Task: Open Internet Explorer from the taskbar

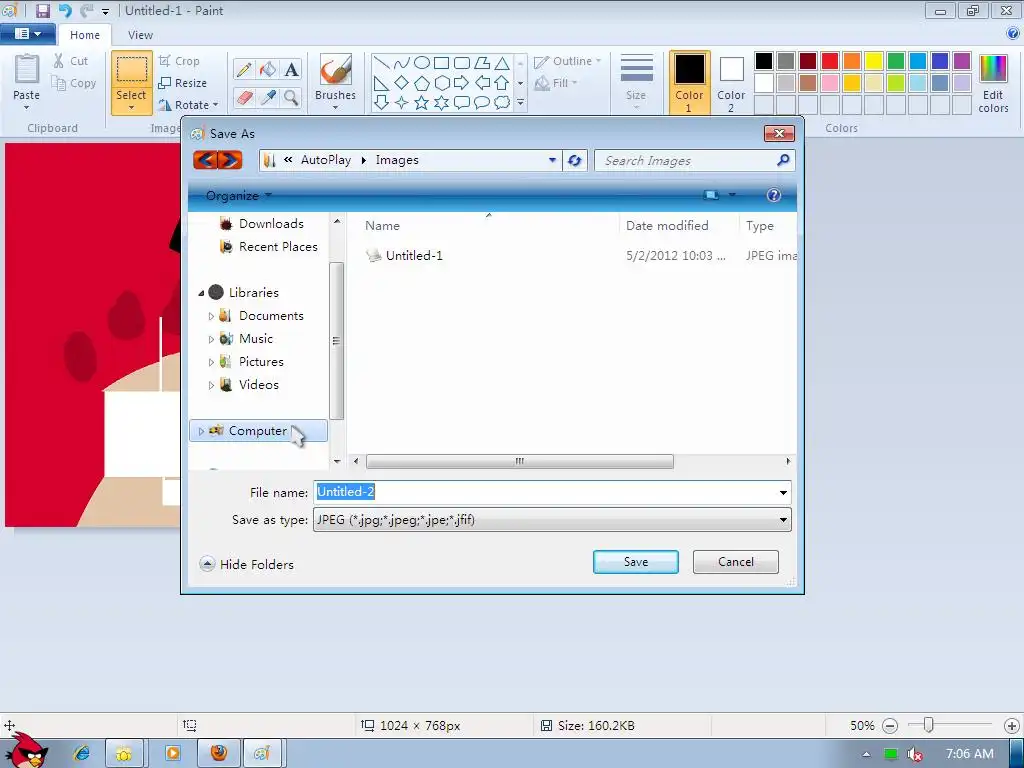Action: click(82, 753)
